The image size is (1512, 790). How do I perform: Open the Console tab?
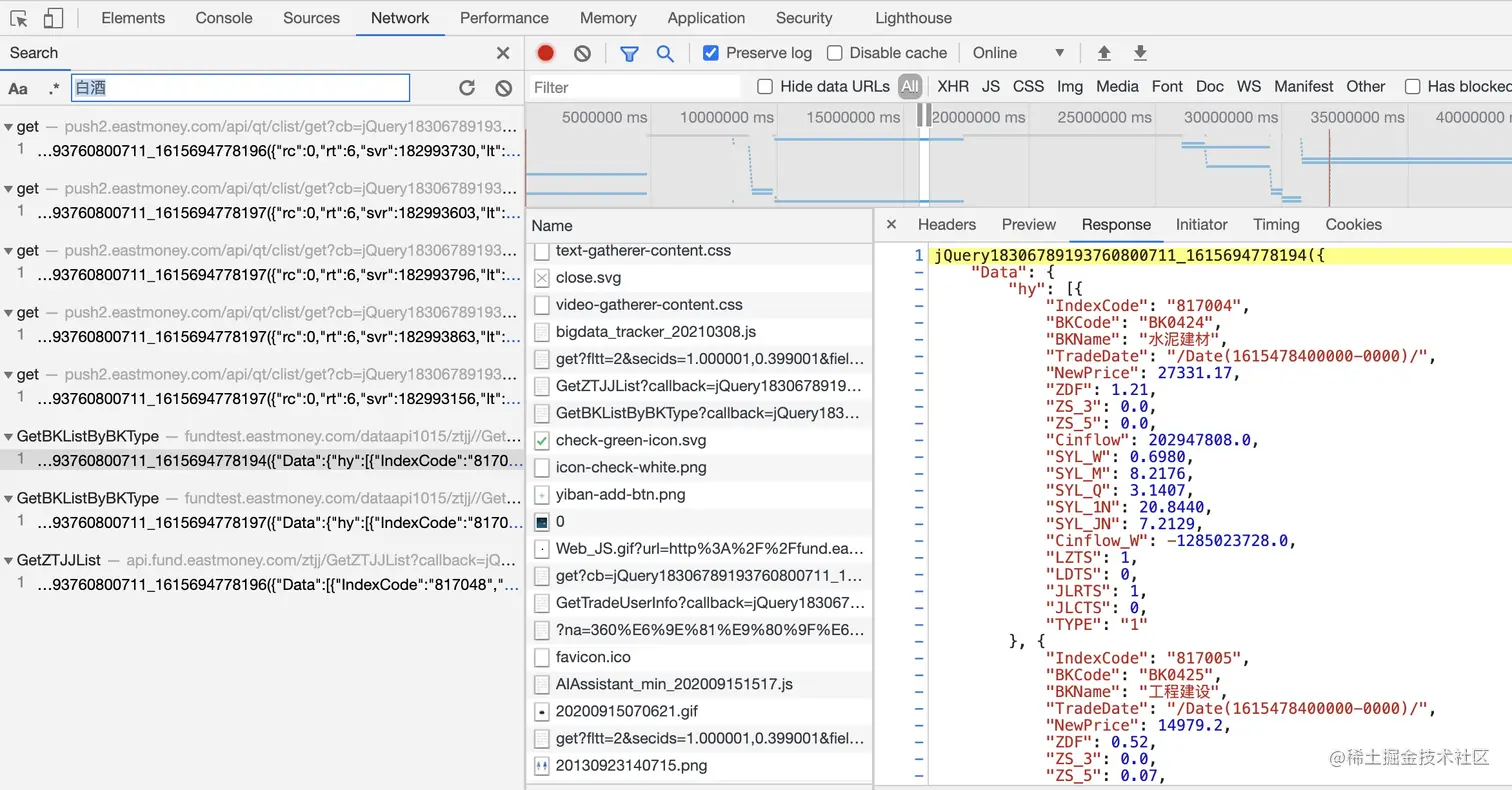click(224, 18)
